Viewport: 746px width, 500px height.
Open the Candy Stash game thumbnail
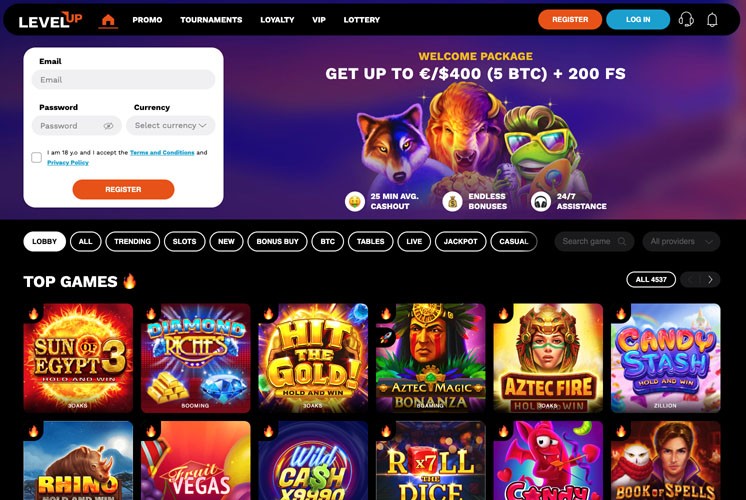[x=665, y=358]
